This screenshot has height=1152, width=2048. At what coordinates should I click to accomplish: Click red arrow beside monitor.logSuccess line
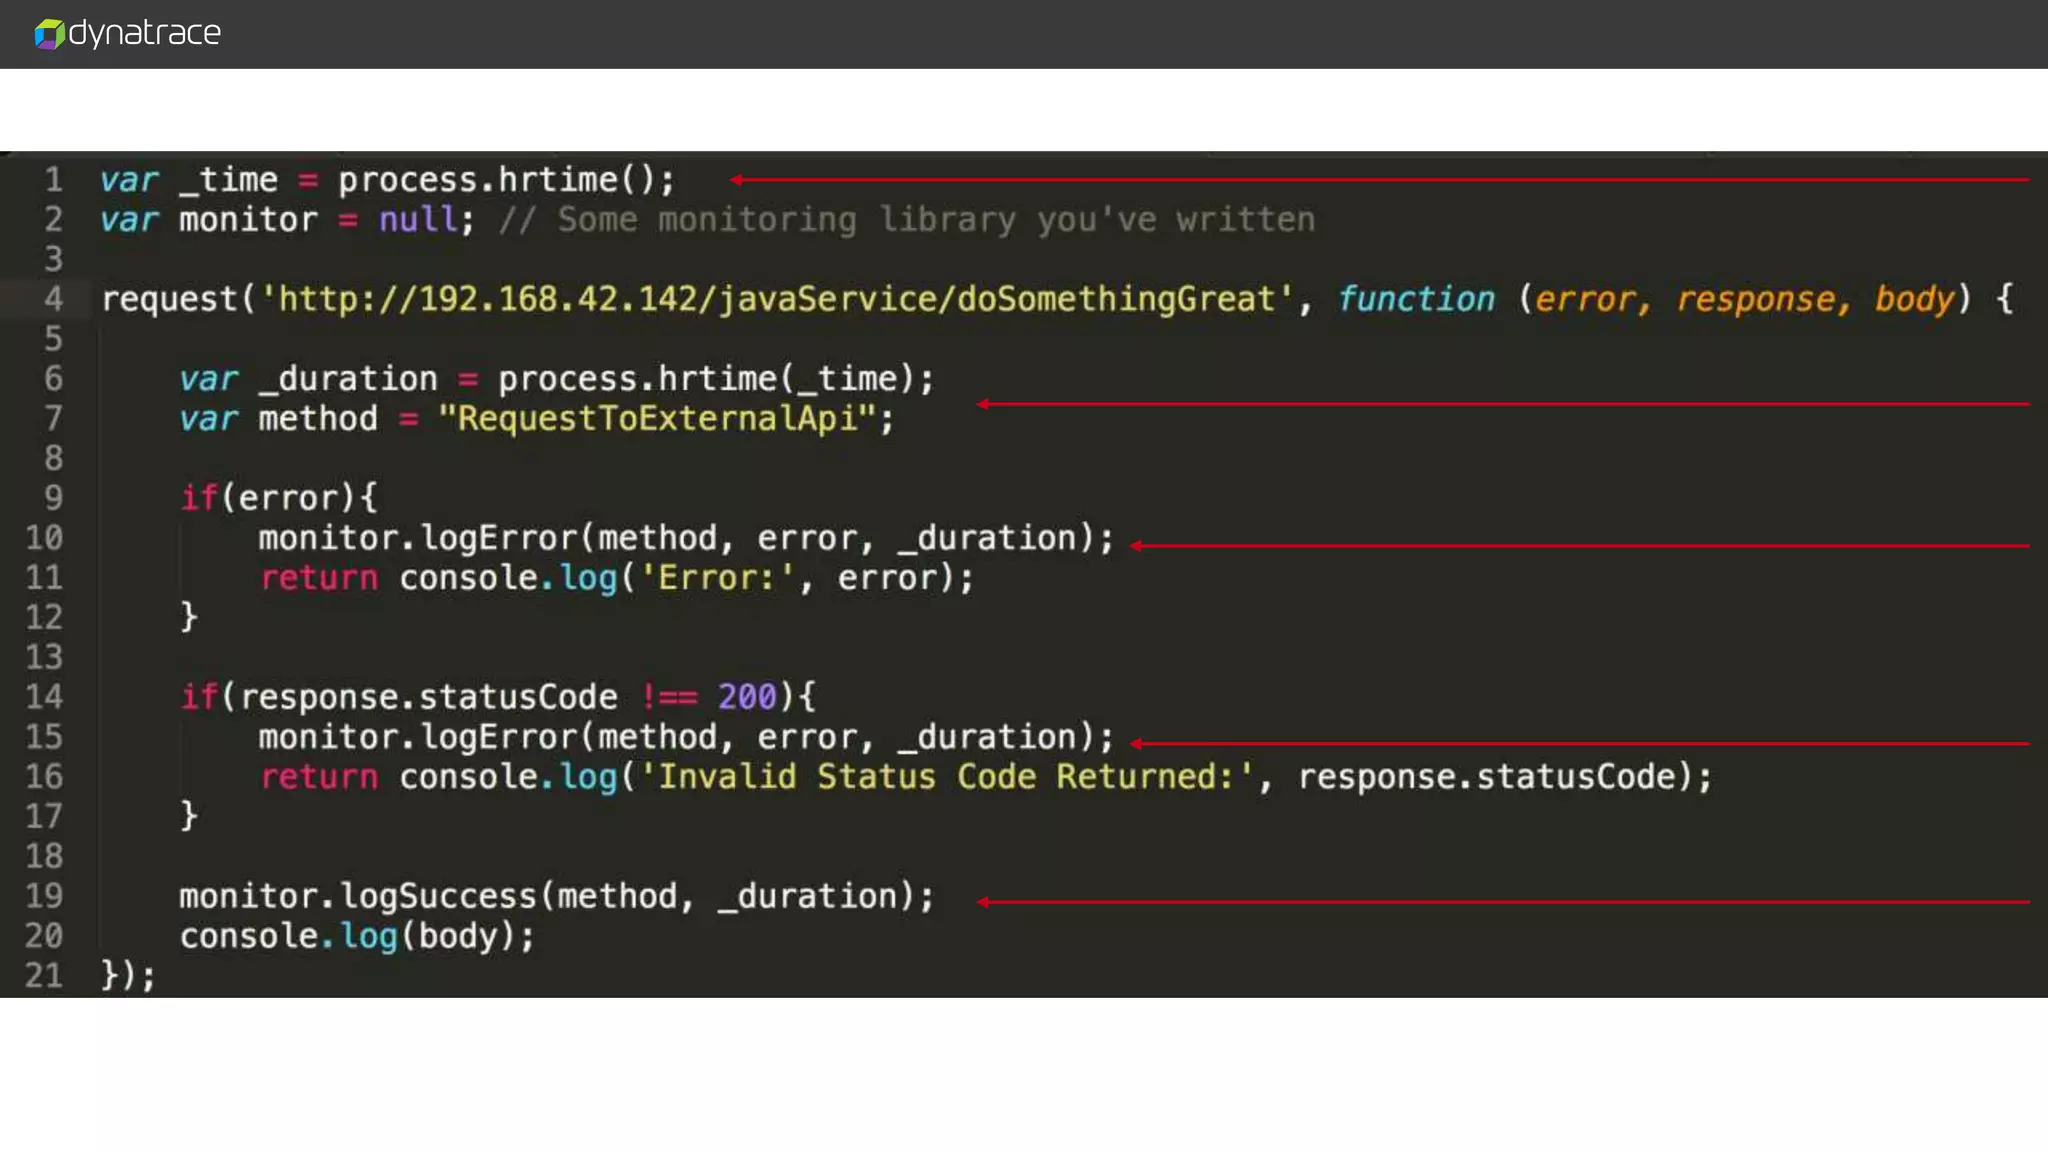1502,902
